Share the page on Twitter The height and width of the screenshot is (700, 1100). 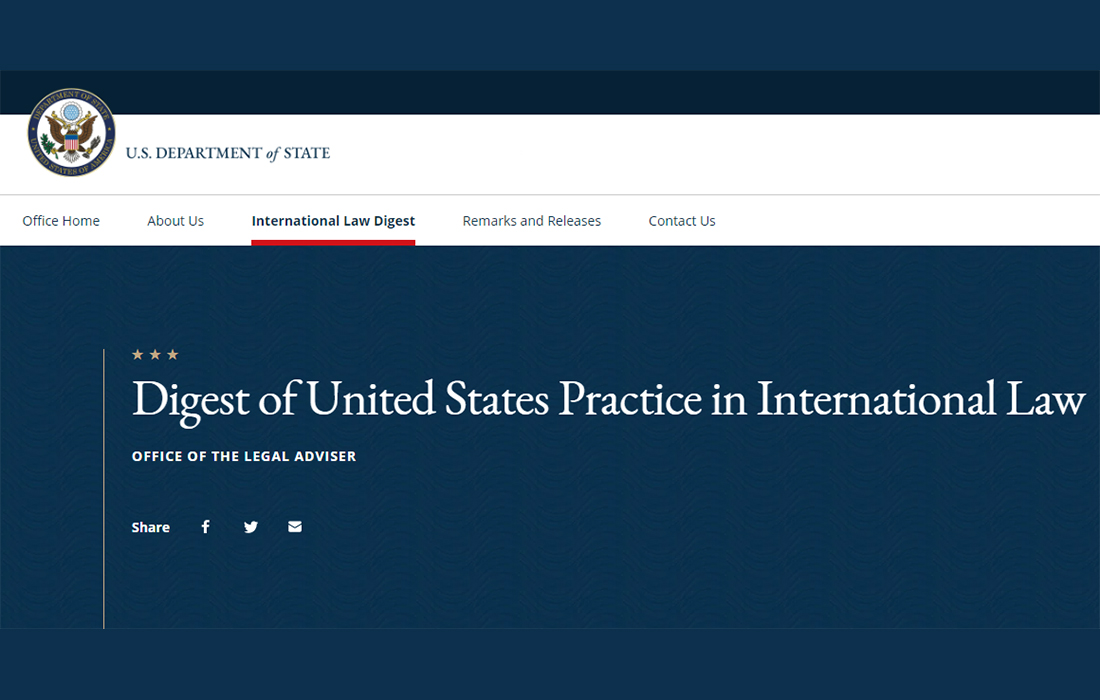(x=250, y=527)
